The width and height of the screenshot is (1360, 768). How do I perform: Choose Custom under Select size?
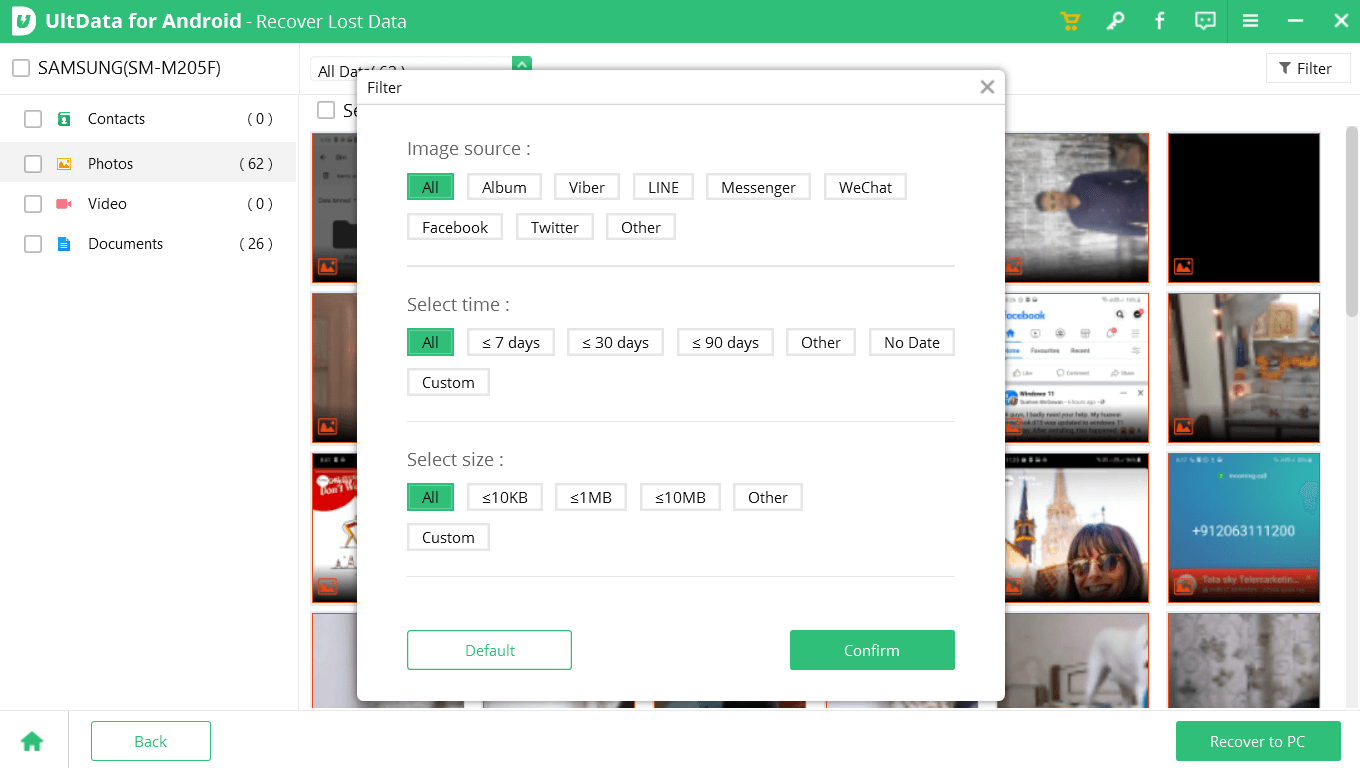[x=448, y=537]
